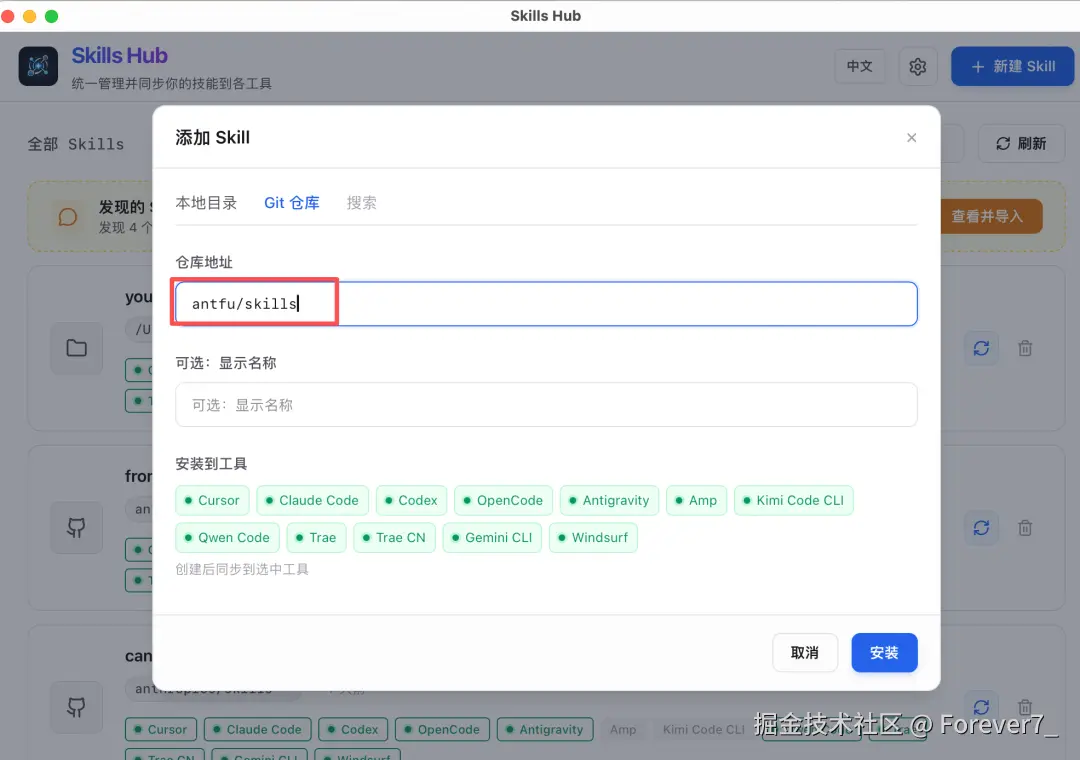Toggle the Kimi Code CLI tool chip
The width and height of the screenshot is (1080, 760).
tap(793, 500)
